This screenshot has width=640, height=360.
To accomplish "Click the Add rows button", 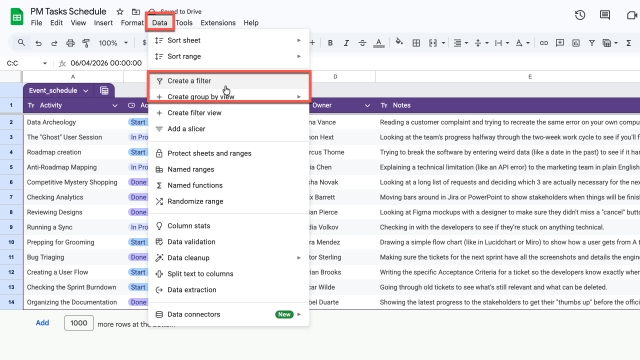I will coord(42,323).
